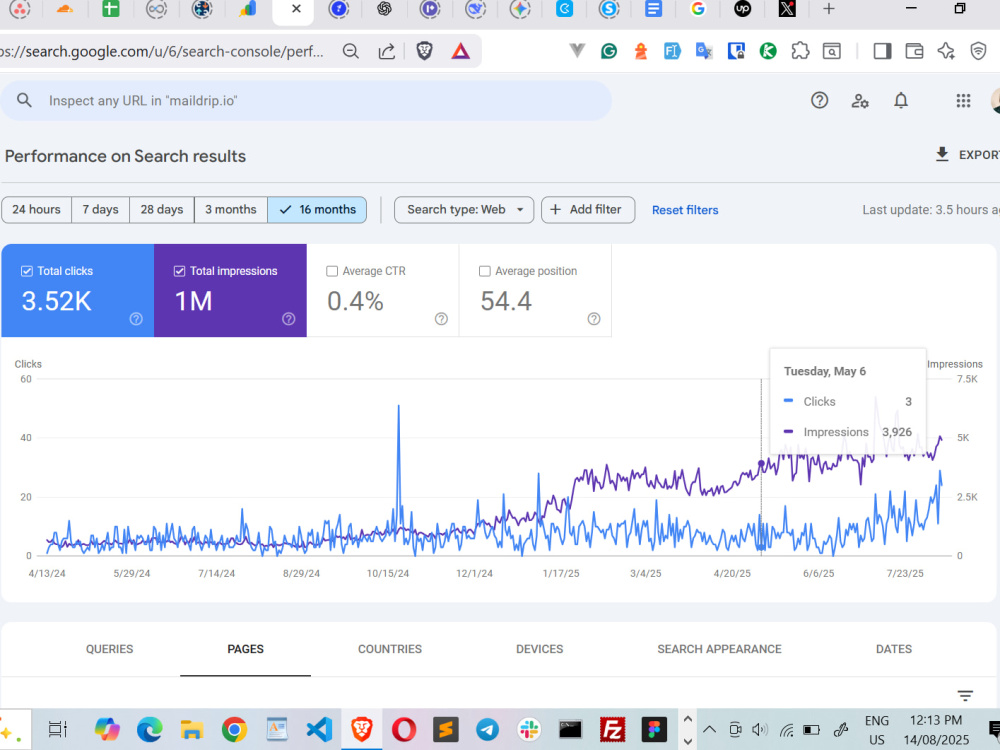The width and height of the screenshot is (1000, 750).
Task: Click help icon on Average position card
Action: (594, 319)
